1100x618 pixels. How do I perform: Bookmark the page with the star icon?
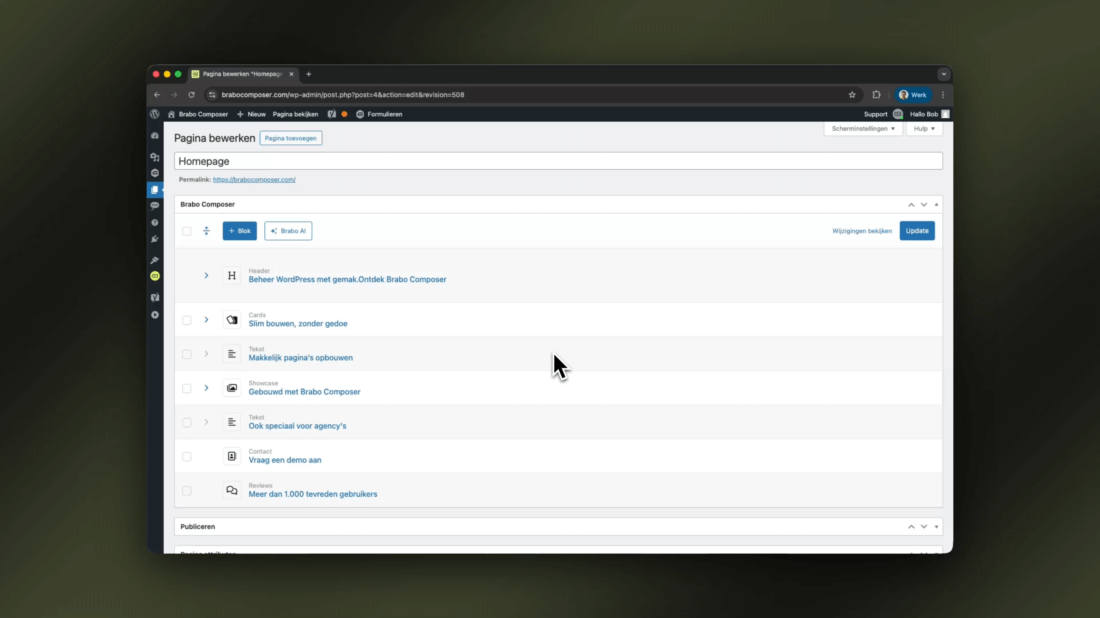852,95
